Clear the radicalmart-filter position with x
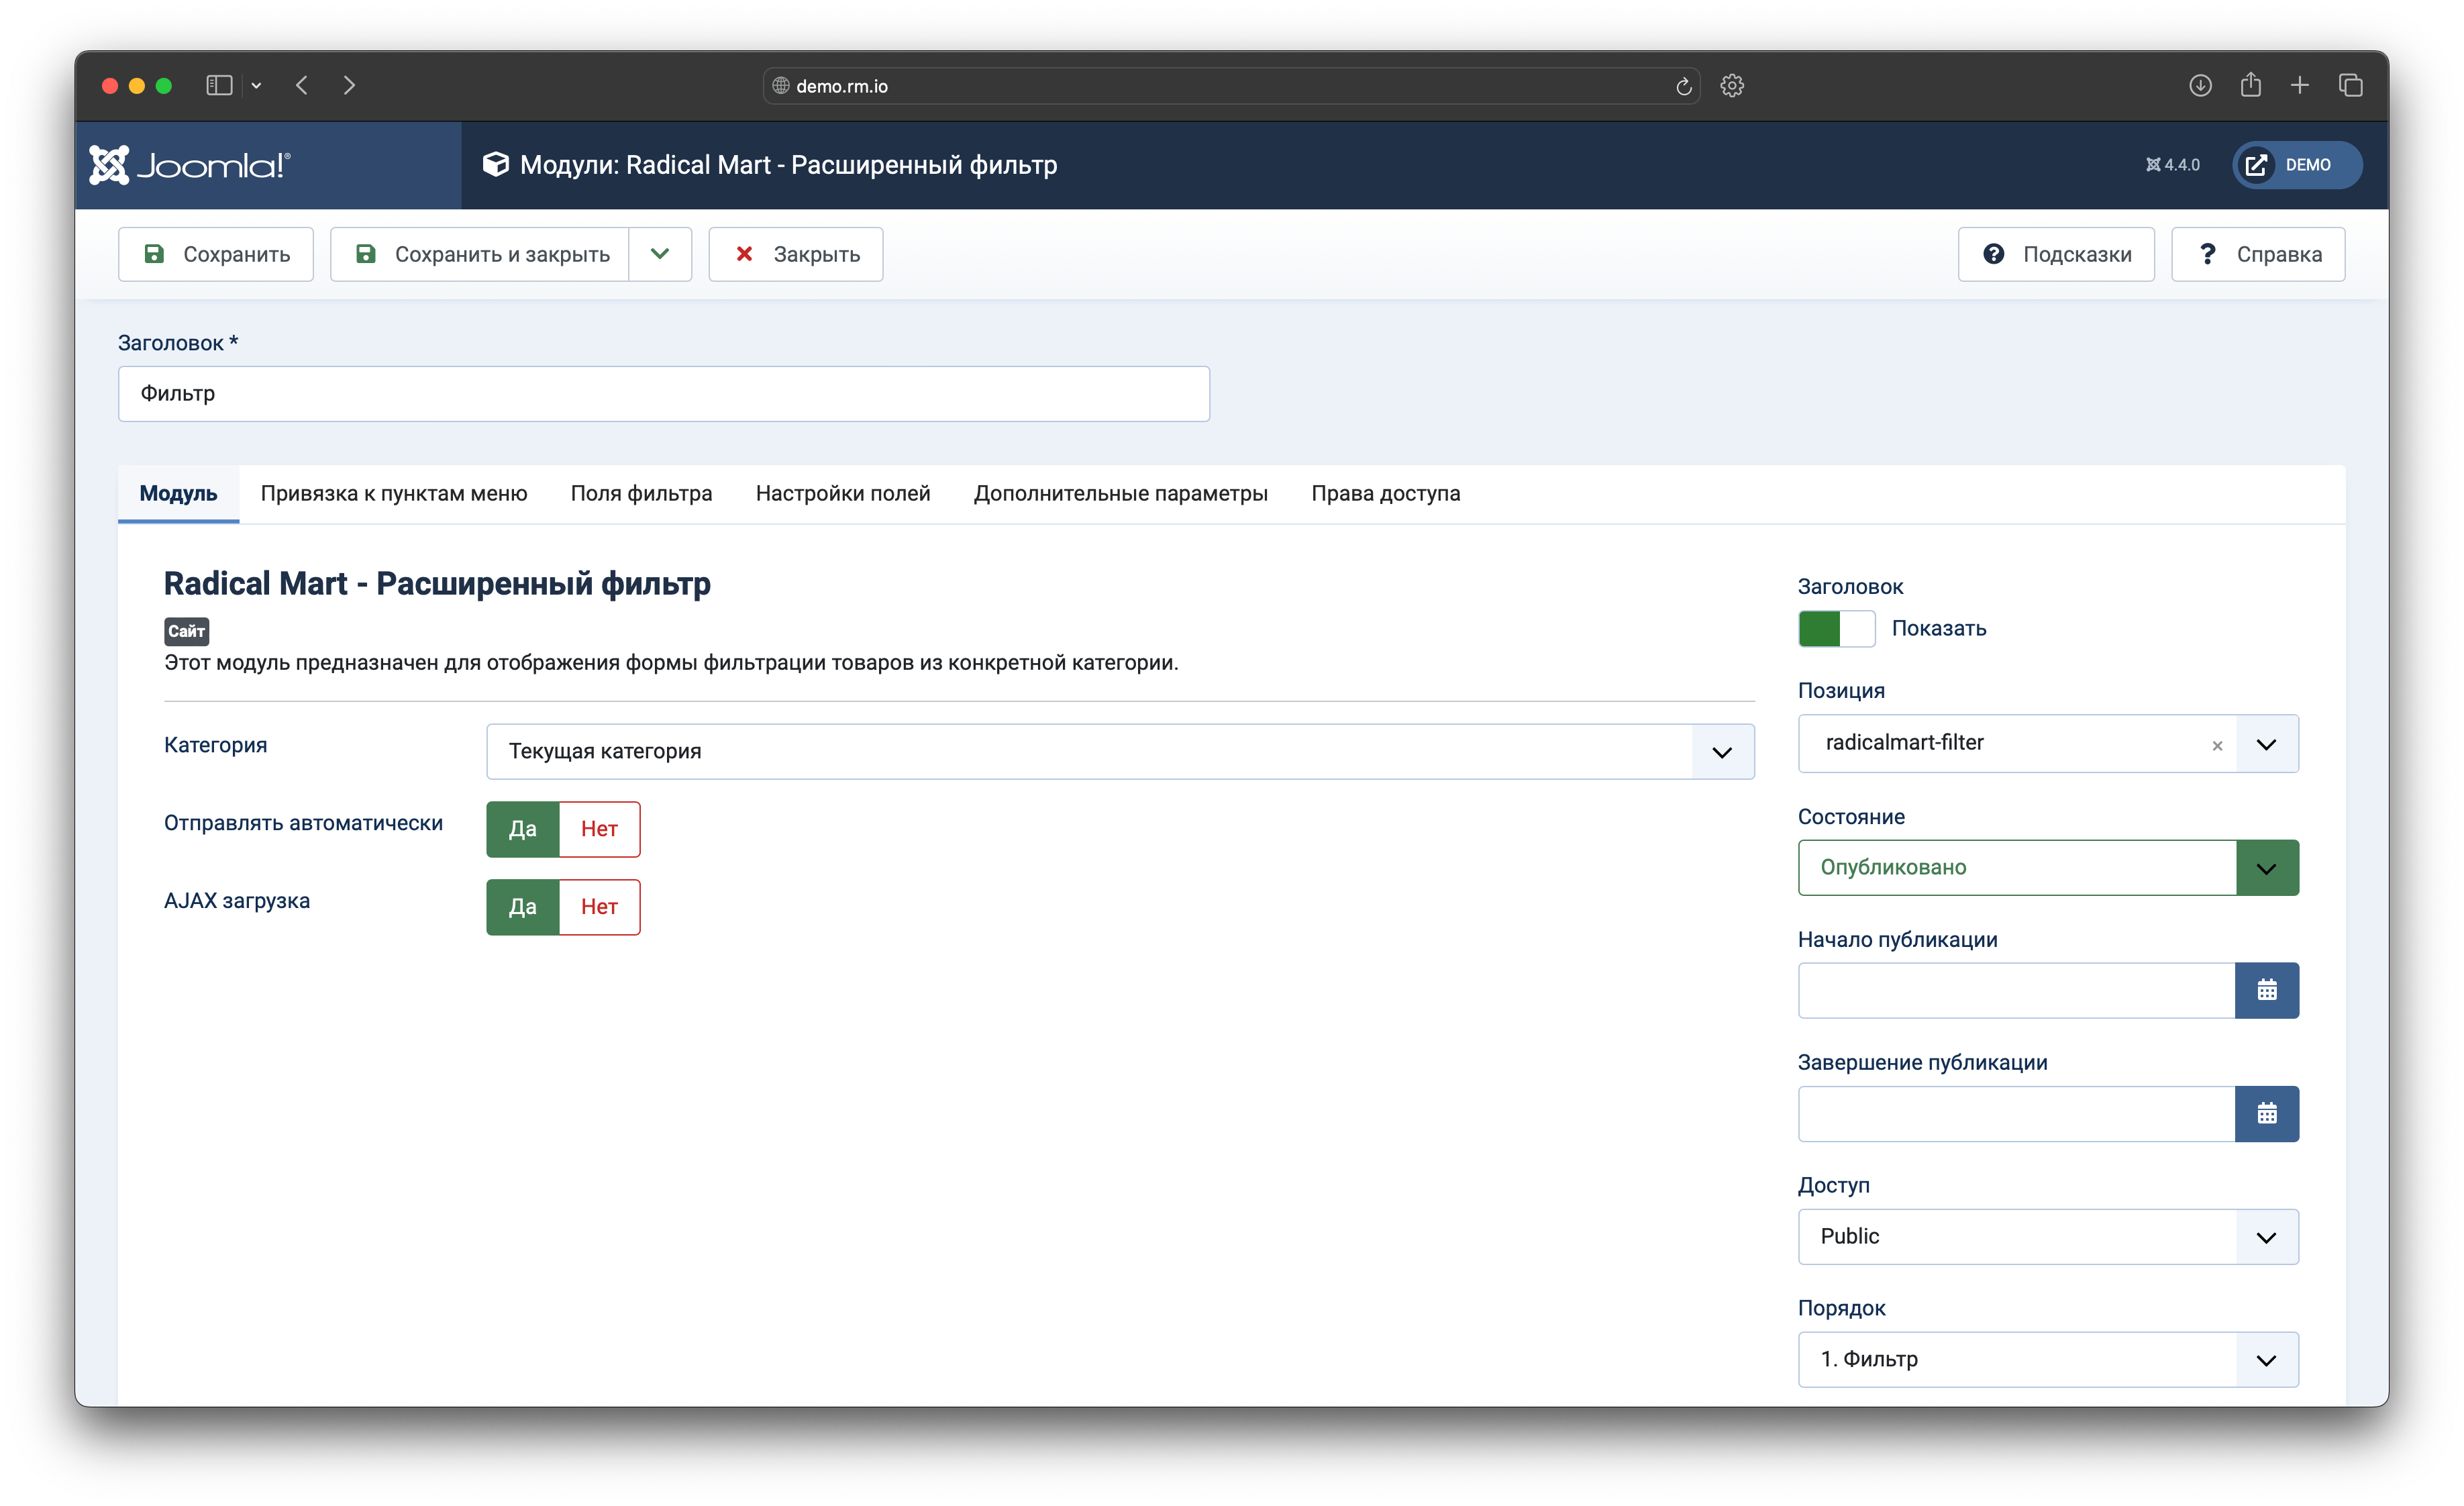 click(2217, 745)
